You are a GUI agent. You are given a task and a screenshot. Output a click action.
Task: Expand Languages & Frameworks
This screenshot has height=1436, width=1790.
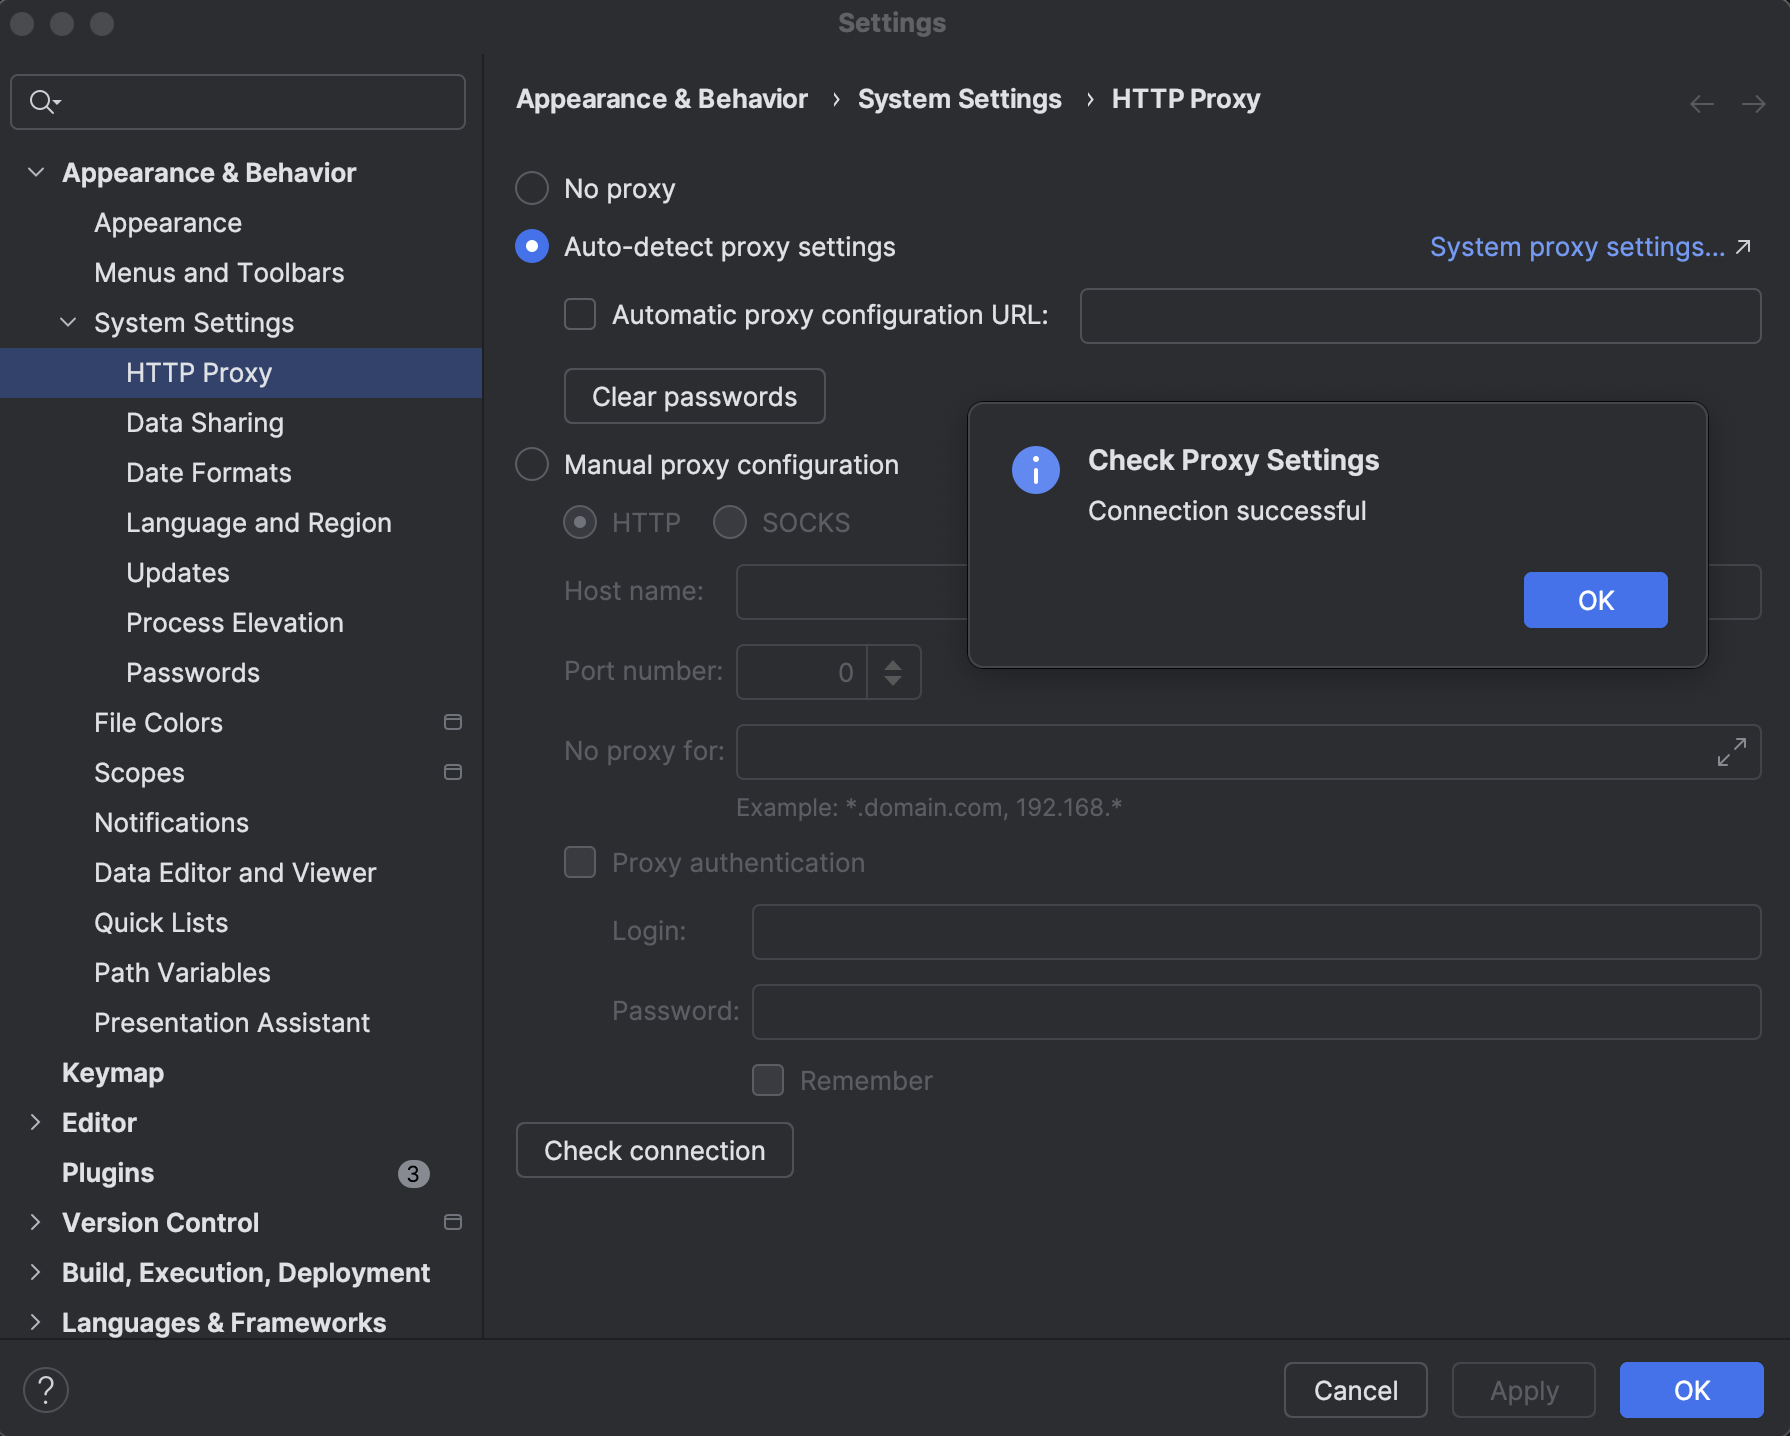point(36,1322)
